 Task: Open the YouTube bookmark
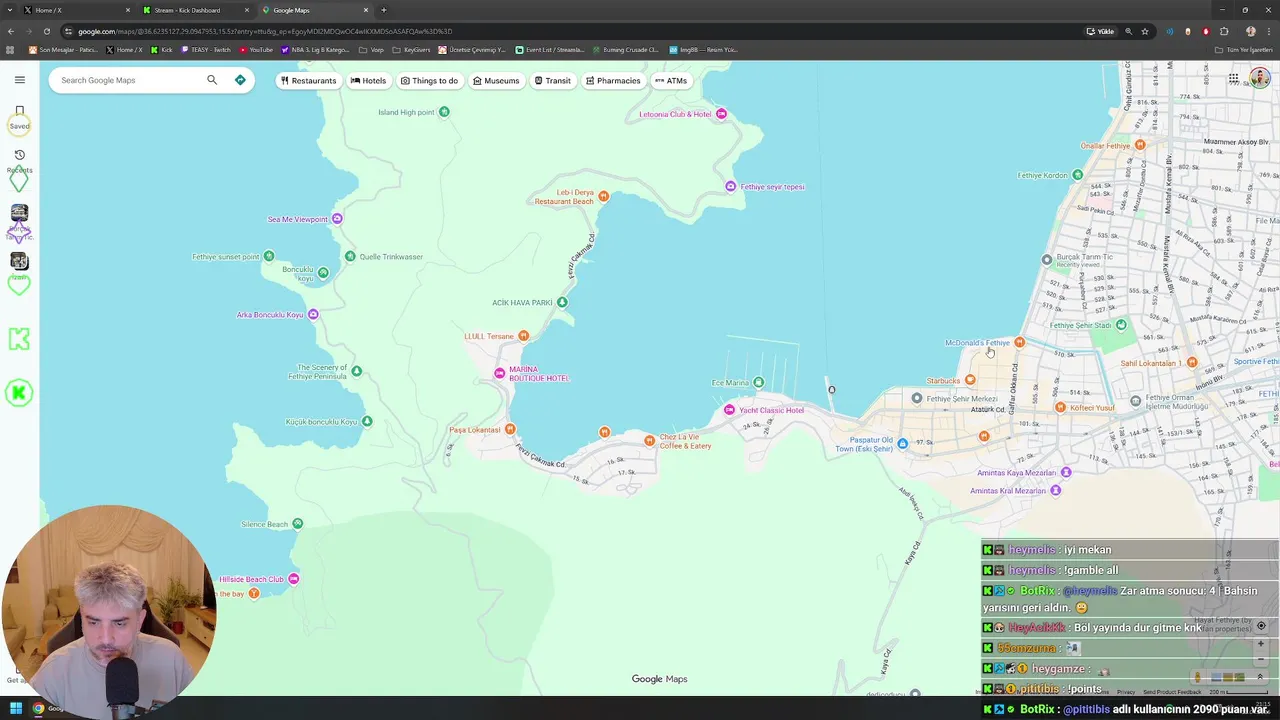coord(256,49)
